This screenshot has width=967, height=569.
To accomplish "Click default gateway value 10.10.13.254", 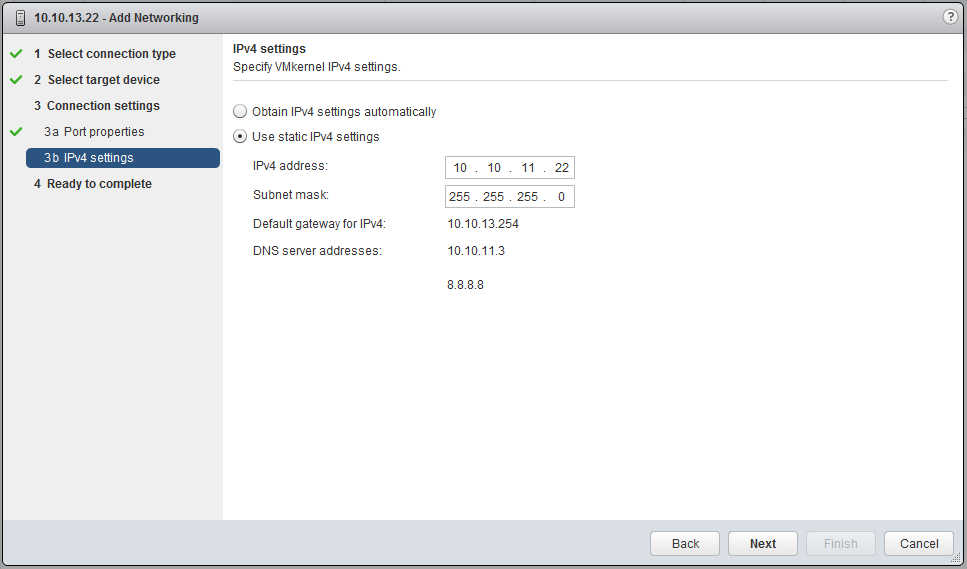I will (483, 224).
